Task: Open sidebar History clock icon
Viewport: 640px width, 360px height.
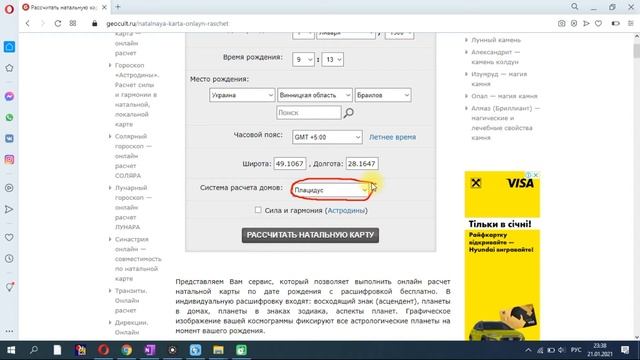Action: pos(9,259)
